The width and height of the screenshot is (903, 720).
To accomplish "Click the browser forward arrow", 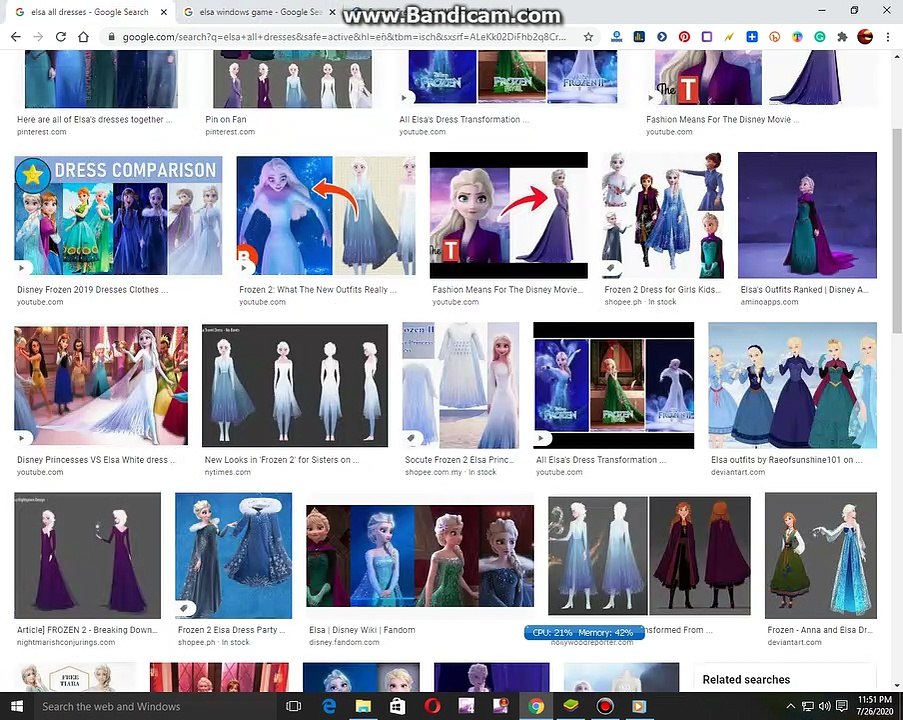I will 38,37.
